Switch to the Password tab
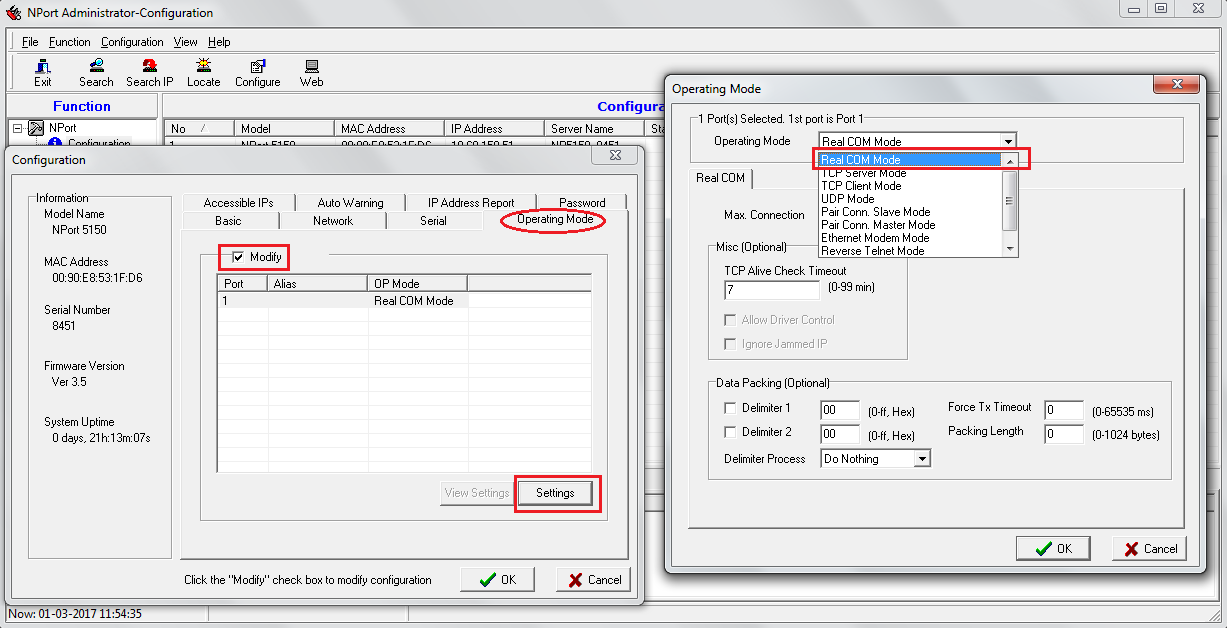The image size is (1227, 628). pos(582,203)
